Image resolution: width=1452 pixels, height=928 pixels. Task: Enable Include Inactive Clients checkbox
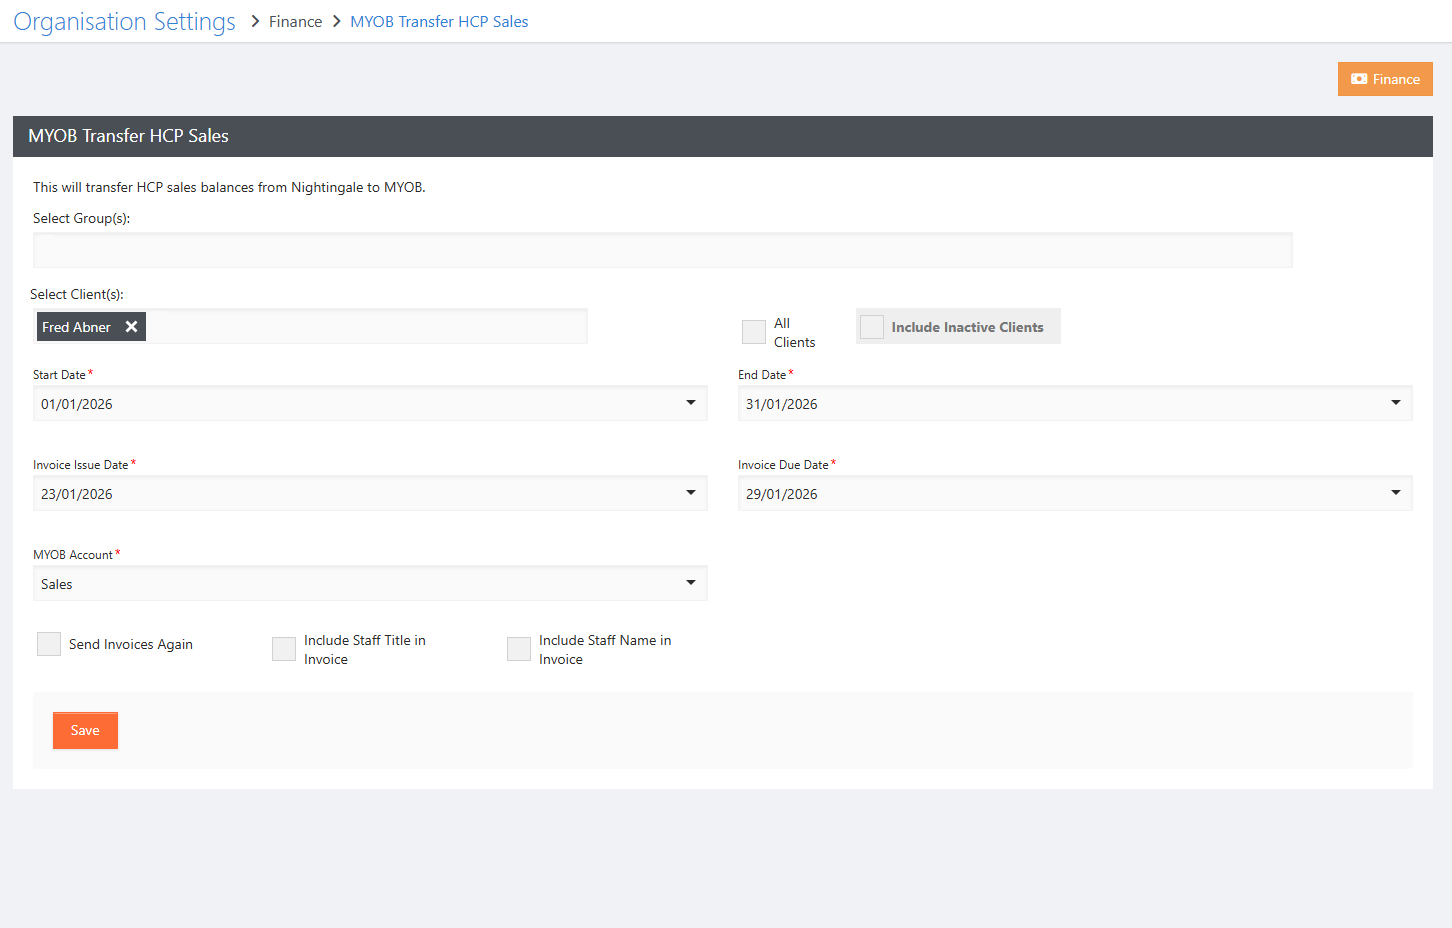click(872, 327)
